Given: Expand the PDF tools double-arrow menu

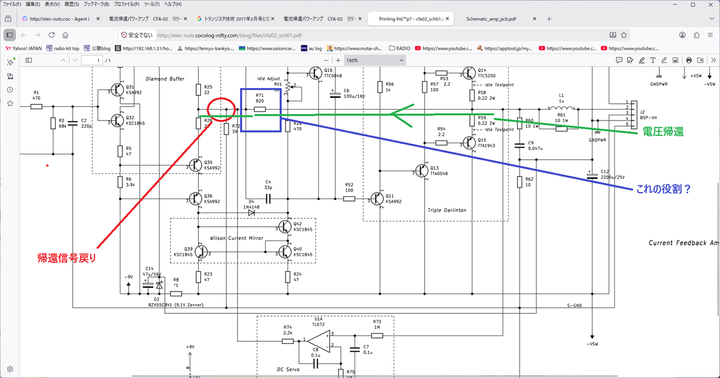Looking at the screenshot, I should [713, 60].
